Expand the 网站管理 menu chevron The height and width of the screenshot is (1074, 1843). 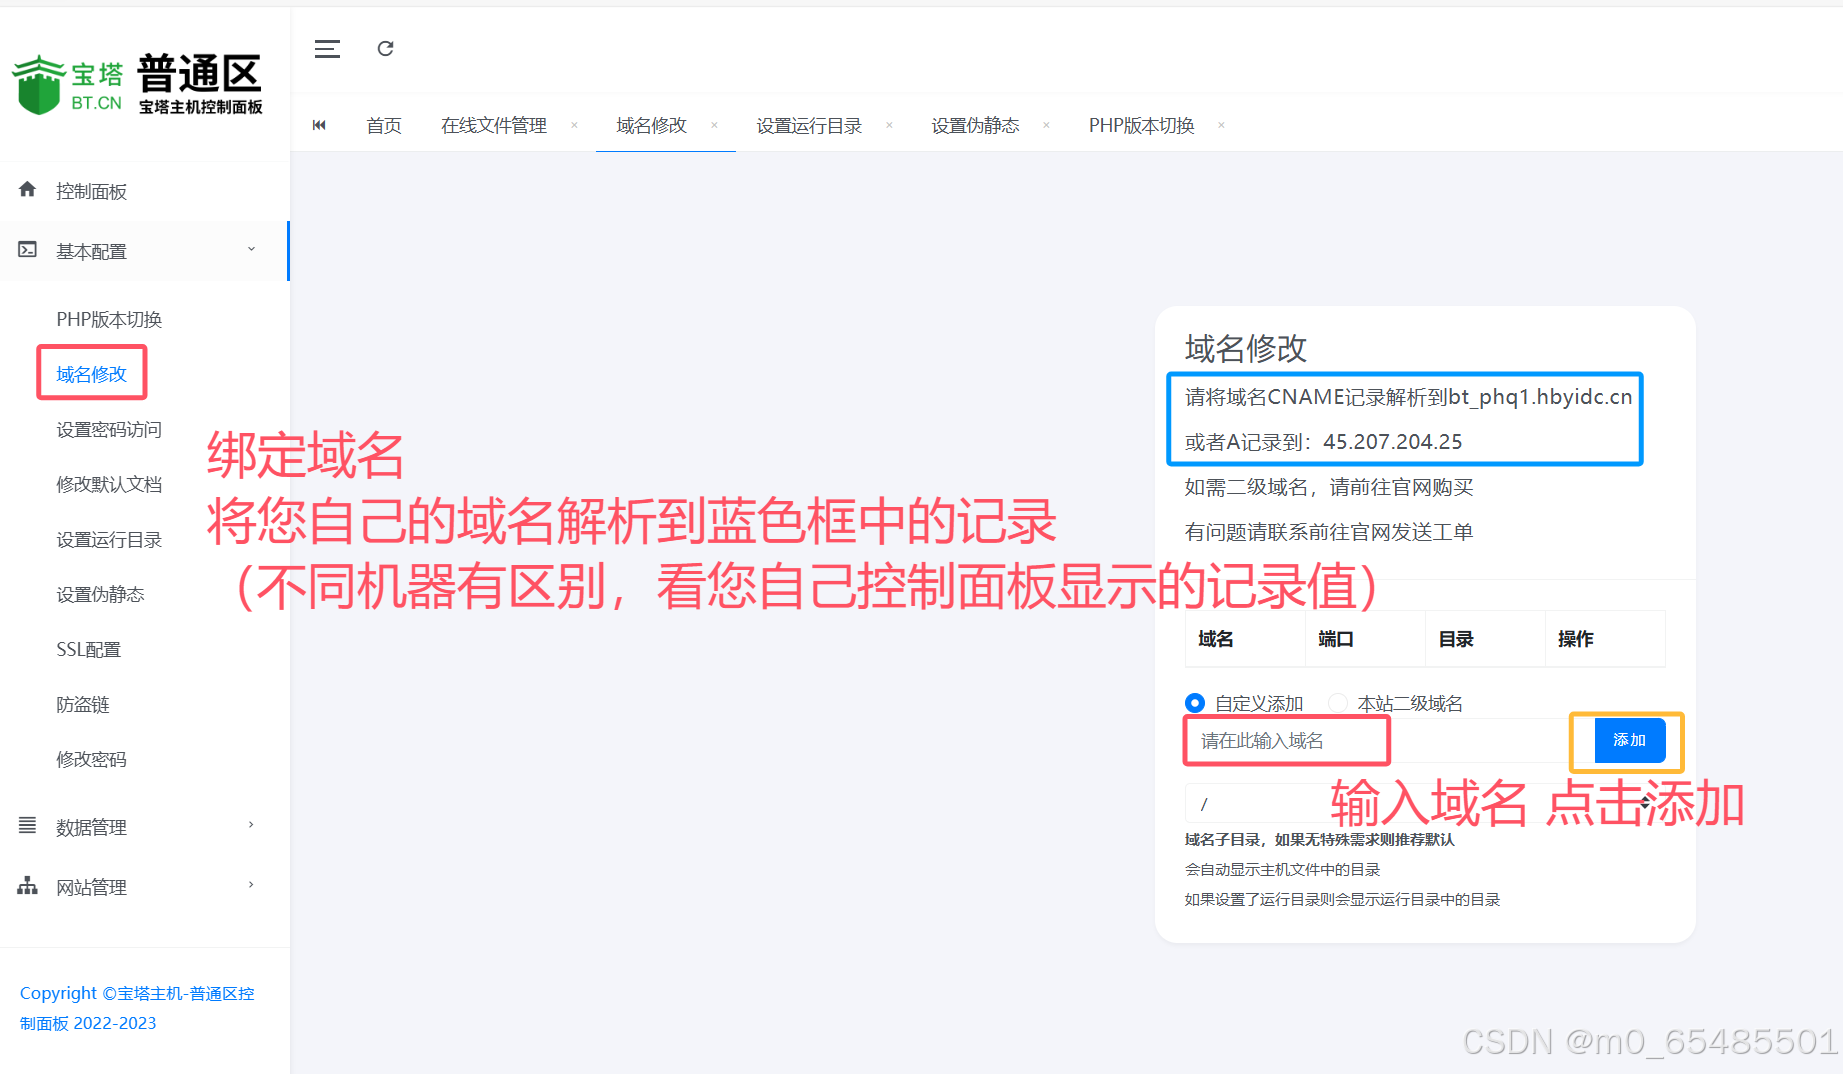[251, 885]
